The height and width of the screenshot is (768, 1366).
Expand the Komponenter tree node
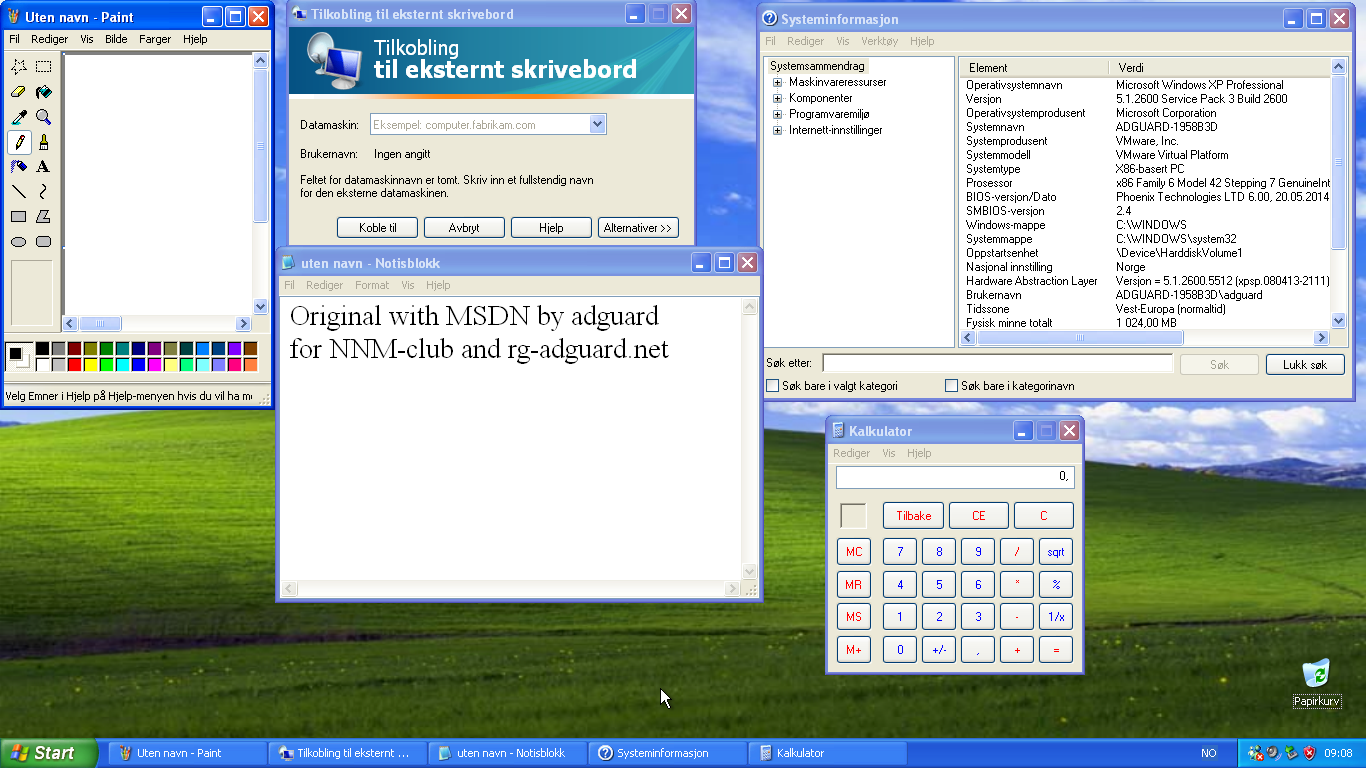(779, 100)
